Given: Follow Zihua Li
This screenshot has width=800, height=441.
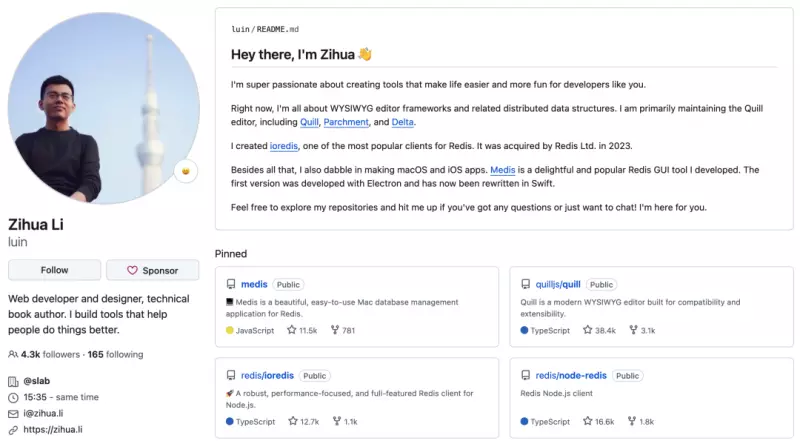Looking at the screenshot, I should pyautogui.click(x=55, y=270).
